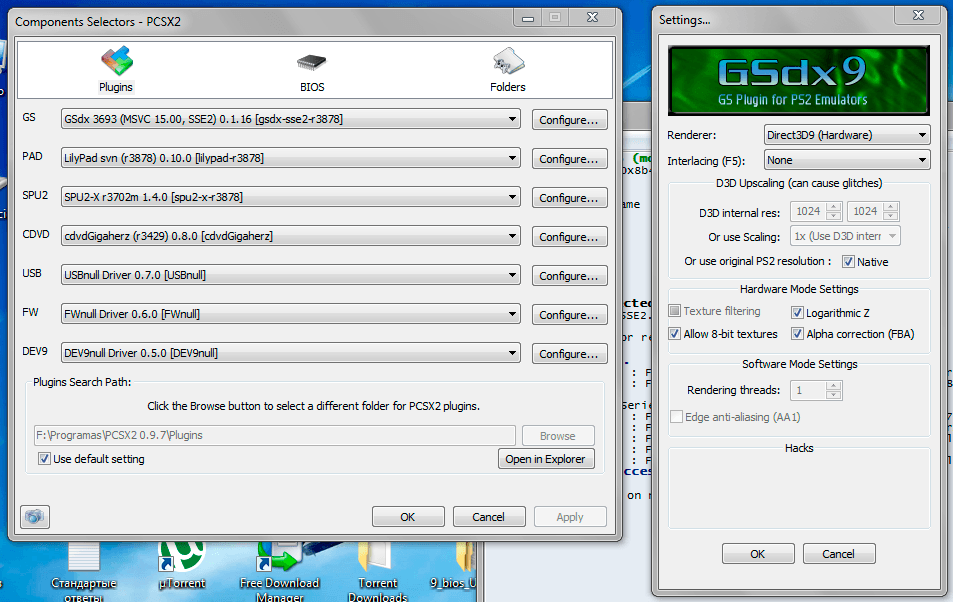Configure the USB plugin

[x=569, y=275]
